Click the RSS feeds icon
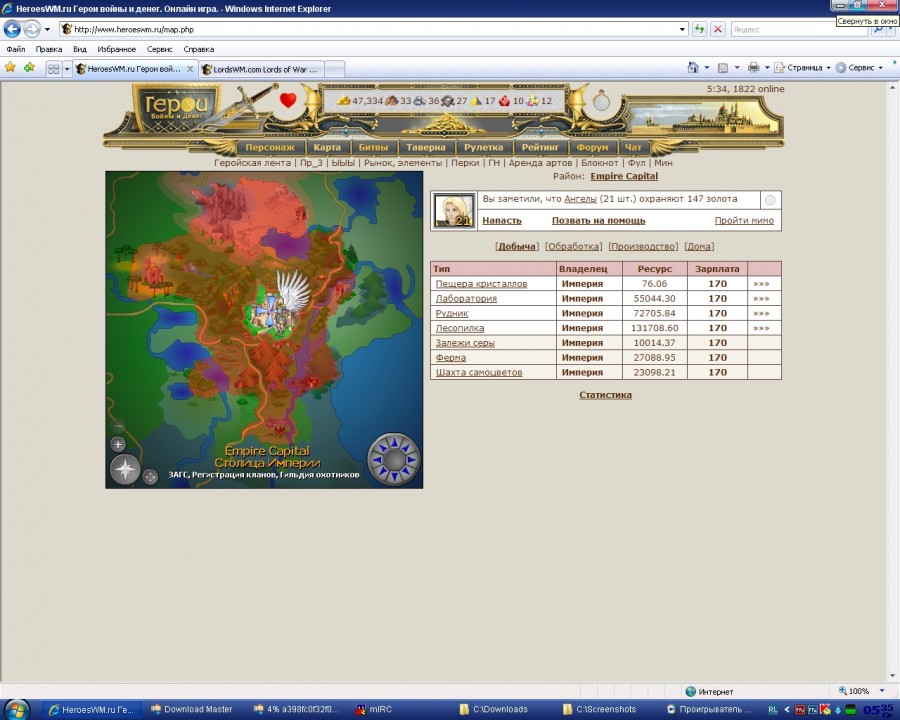 tap(723, 68)
